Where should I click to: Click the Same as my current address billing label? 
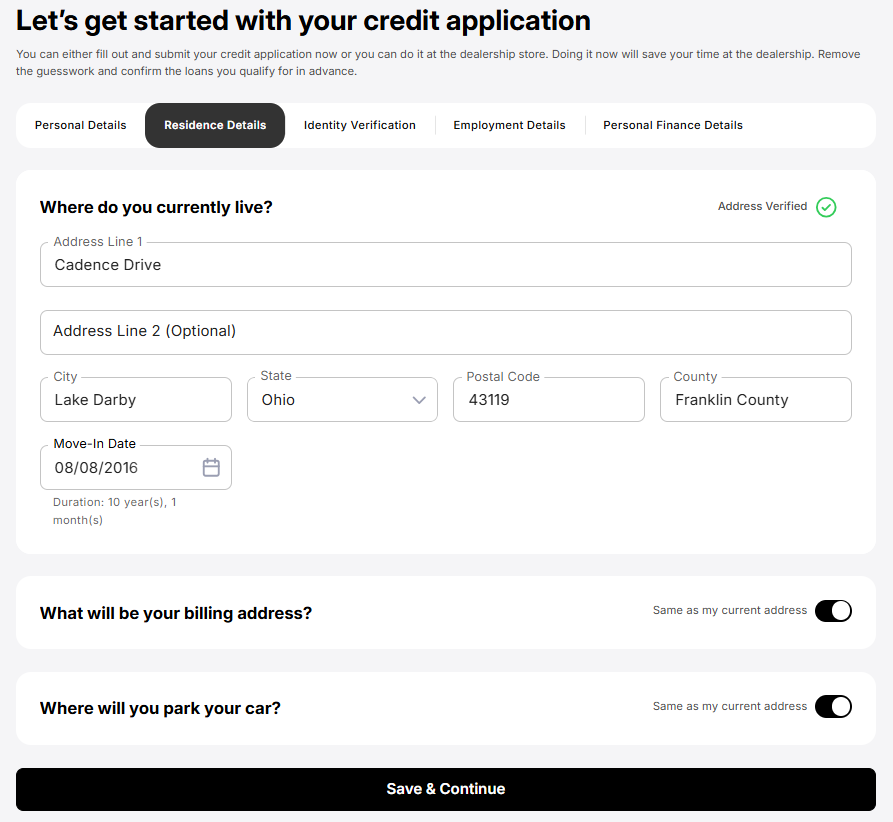pos(730,610)
